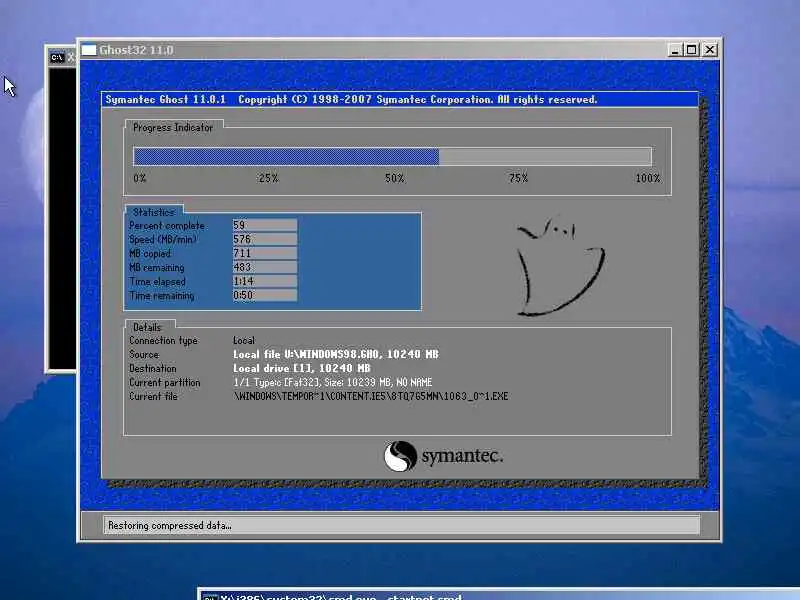Click the 100% progress scale mark
The image size is (800, 600).
pos(647,178)
